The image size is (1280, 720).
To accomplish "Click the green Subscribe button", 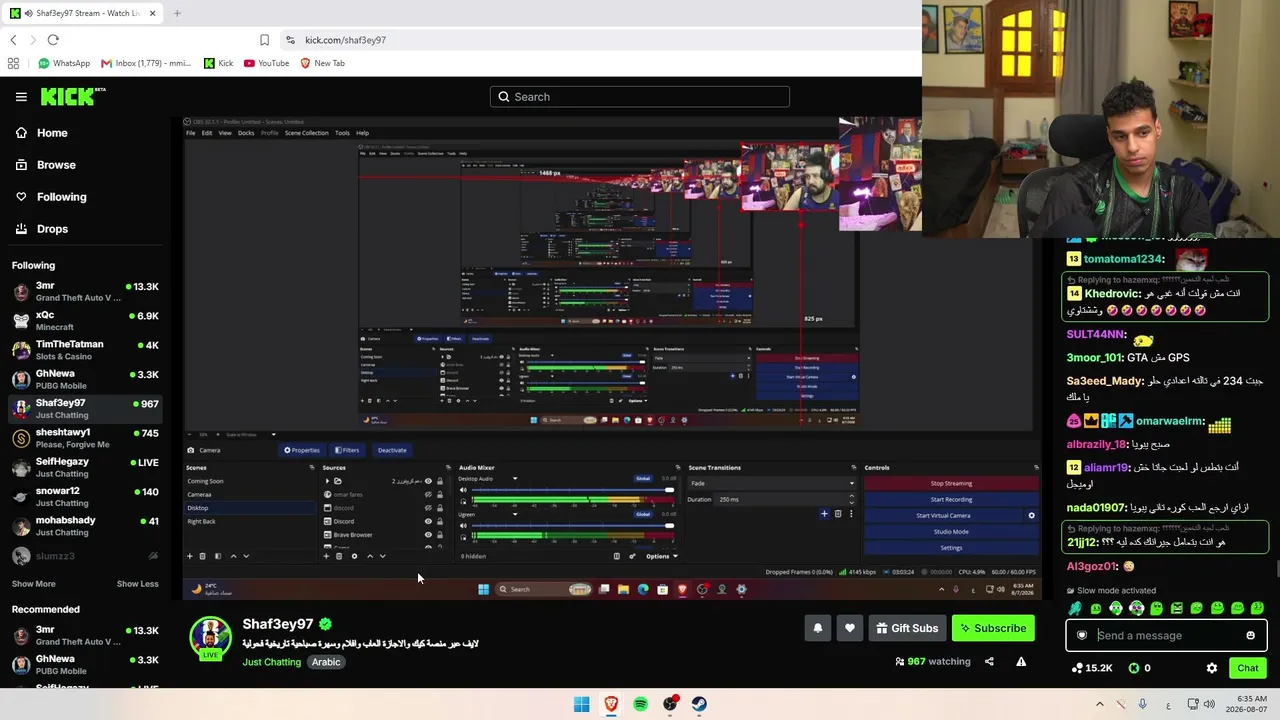I will [993, 628].
